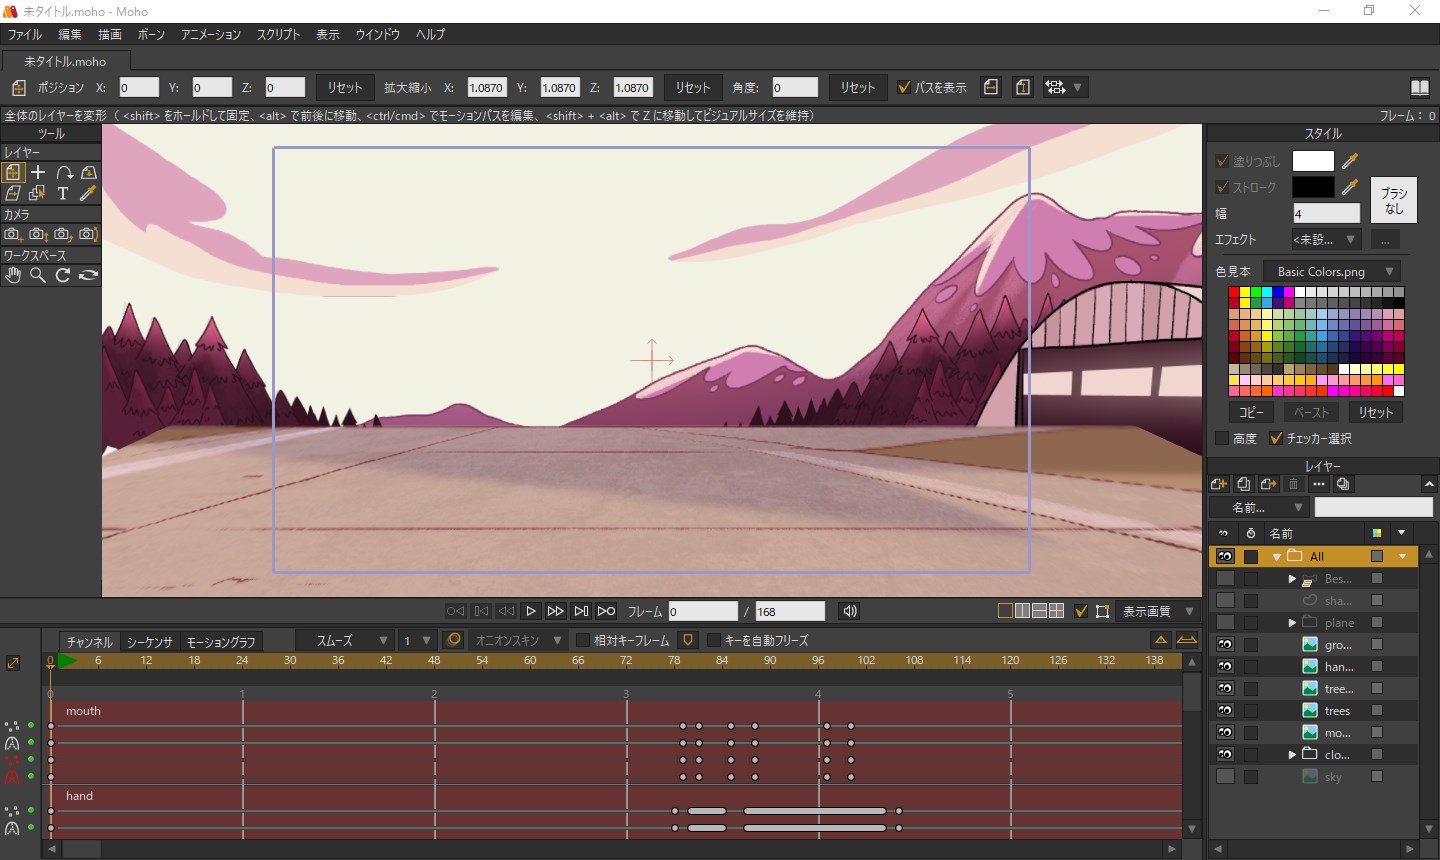Open the エフェクト dropdown
The height and width of the screenshot is (860, 1440).
1325,239
